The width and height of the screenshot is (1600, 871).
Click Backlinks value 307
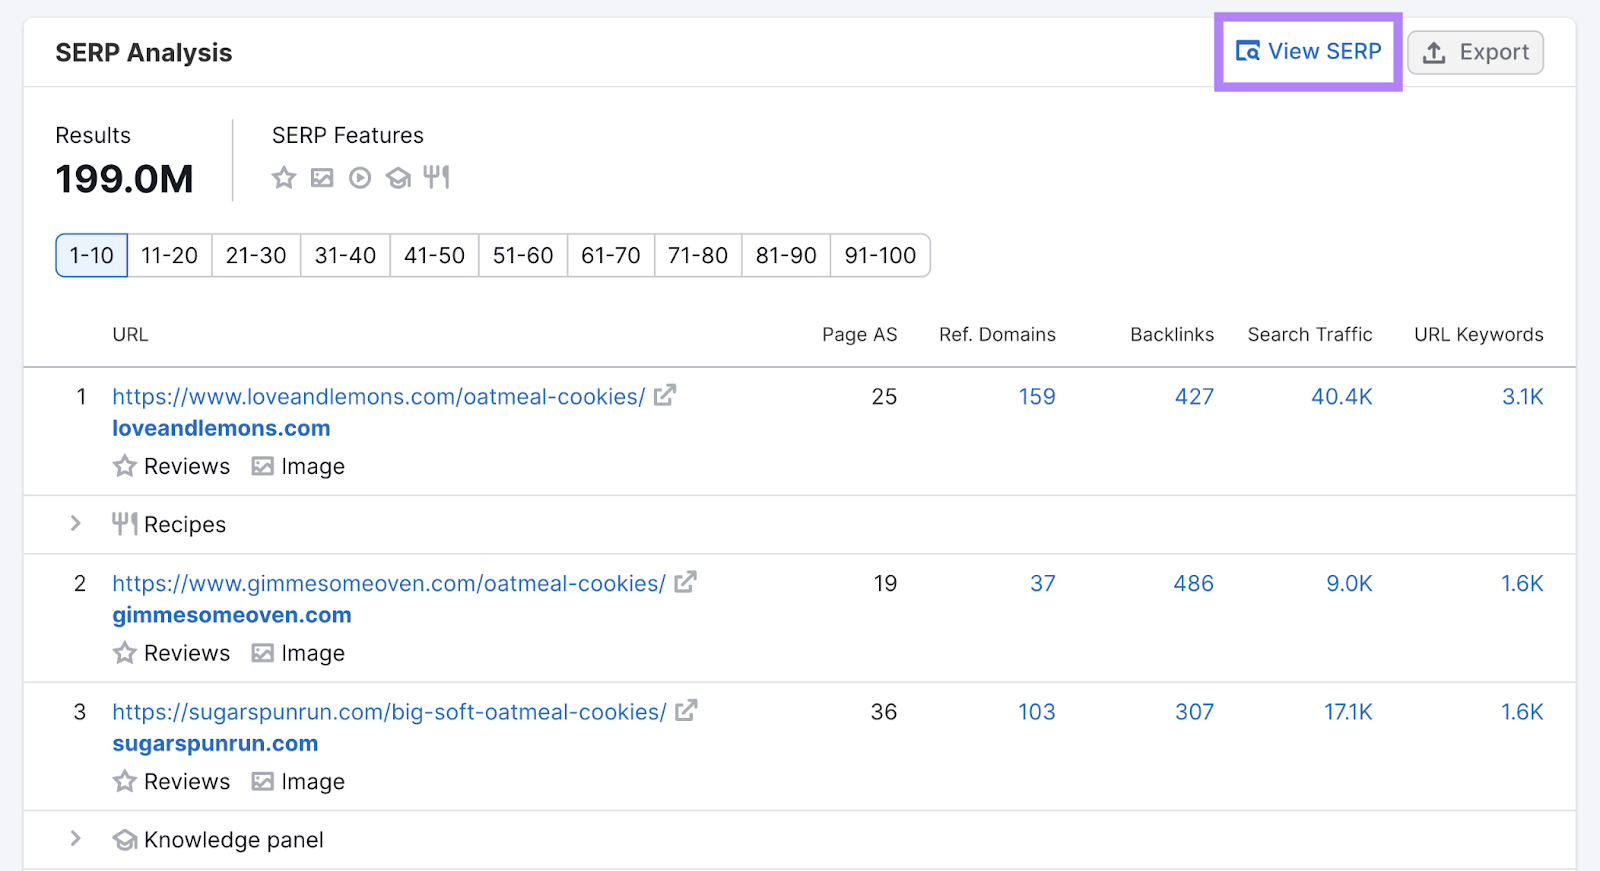[1194, 712]
